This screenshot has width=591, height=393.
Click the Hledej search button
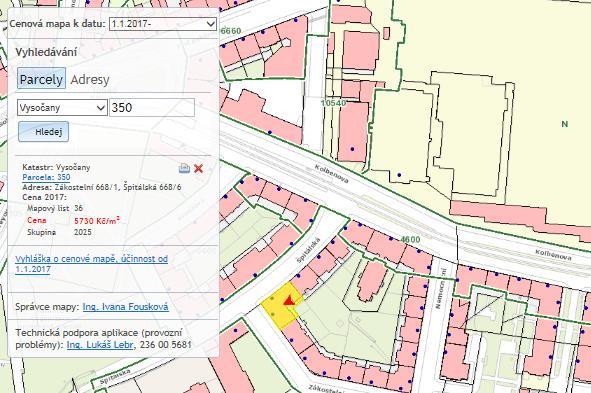coord(43,132)
